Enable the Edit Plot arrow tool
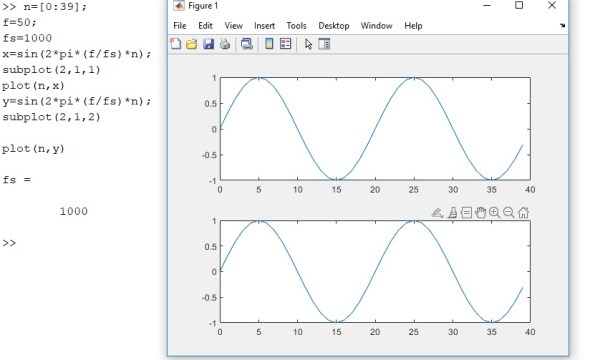 (x=309, y=44)
